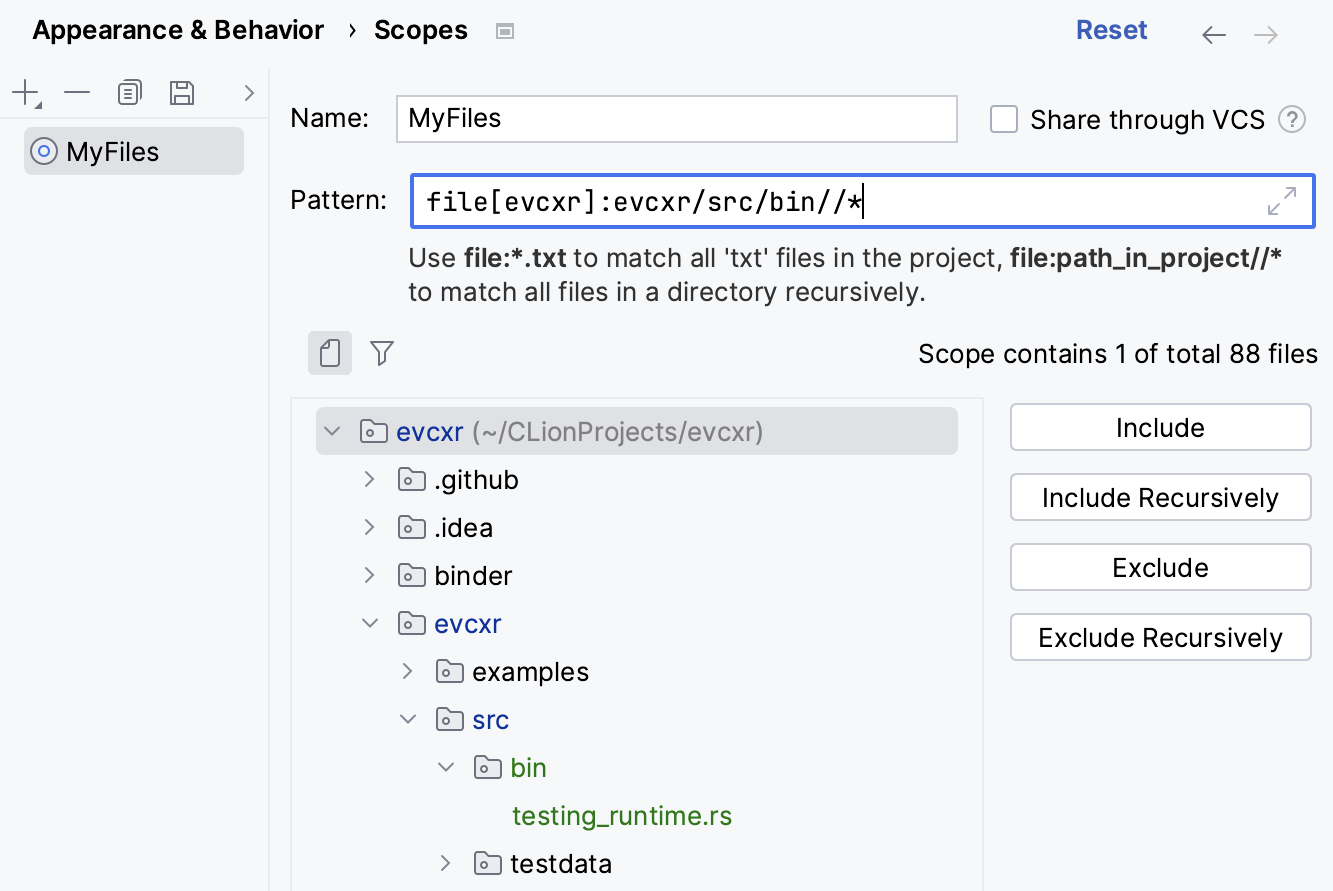This screenshot has width=1333, height=891.
Task: Save the current scope
Action: 181,92
